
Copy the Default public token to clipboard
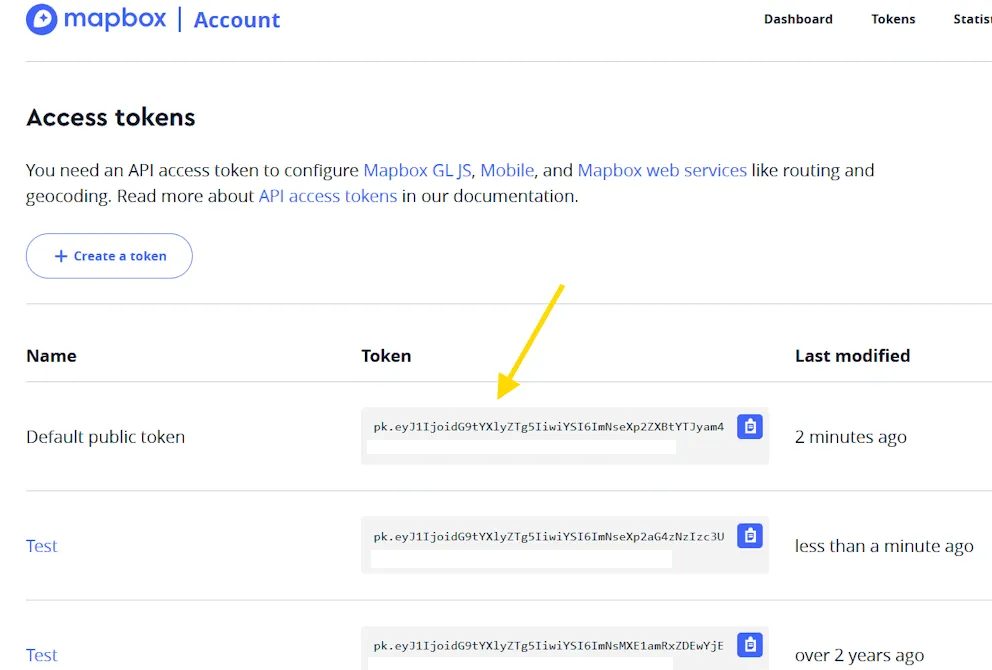(x=750, y=426)
